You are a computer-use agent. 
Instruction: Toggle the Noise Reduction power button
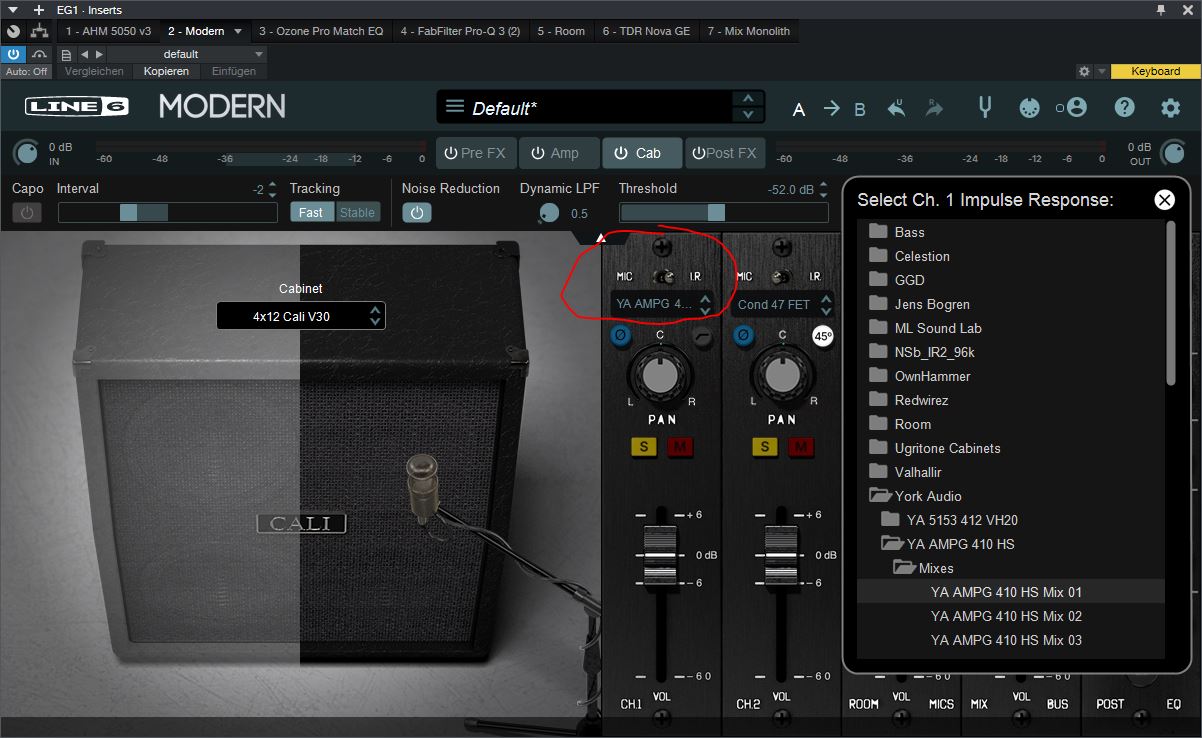click(x=417, y=212)
